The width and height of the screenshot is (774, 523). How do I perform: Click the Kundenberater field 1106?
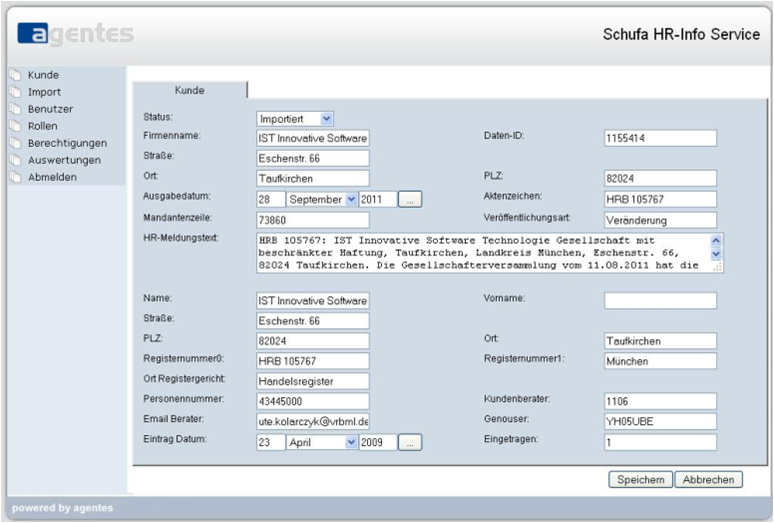pyautogui.click(x=660, y=402)
